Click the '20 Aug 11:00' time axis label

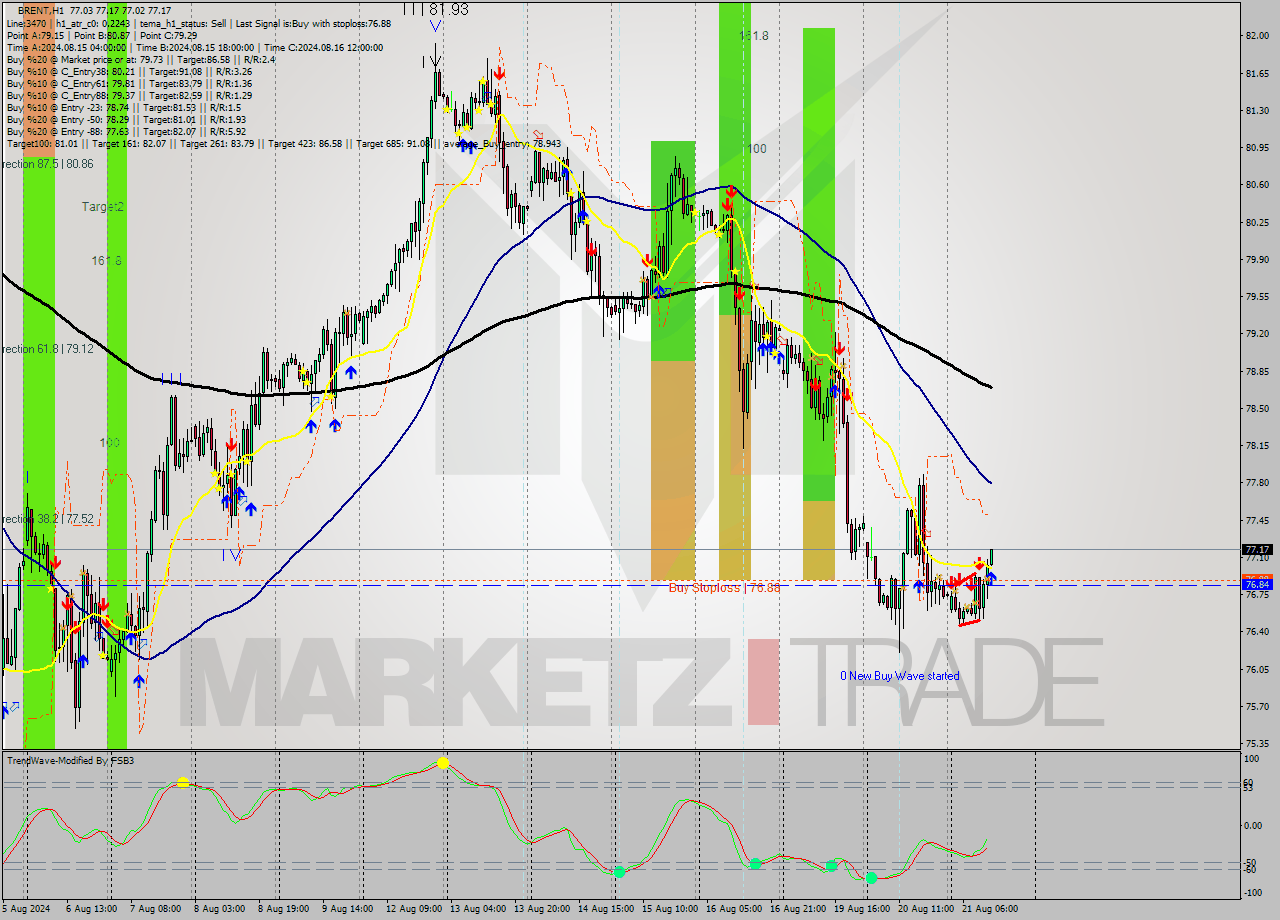tap(927, 909)
